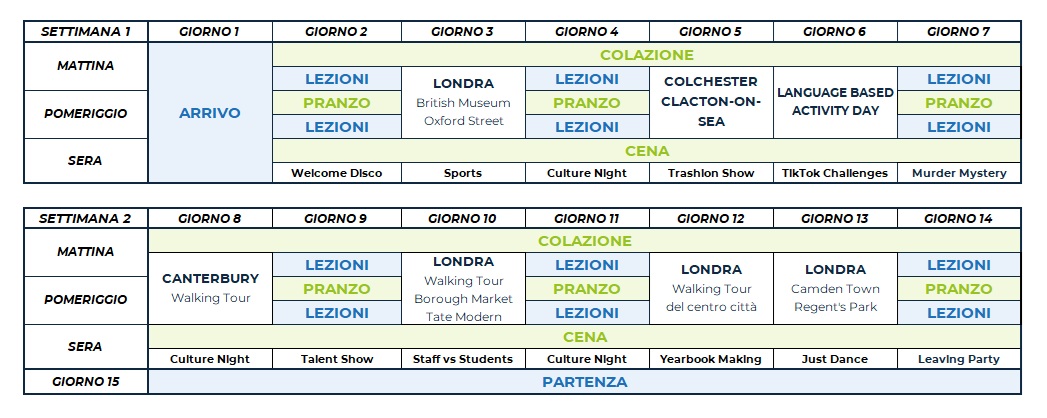
Task: Select the Just Dance evening activity
Action: tap(835, 359)
